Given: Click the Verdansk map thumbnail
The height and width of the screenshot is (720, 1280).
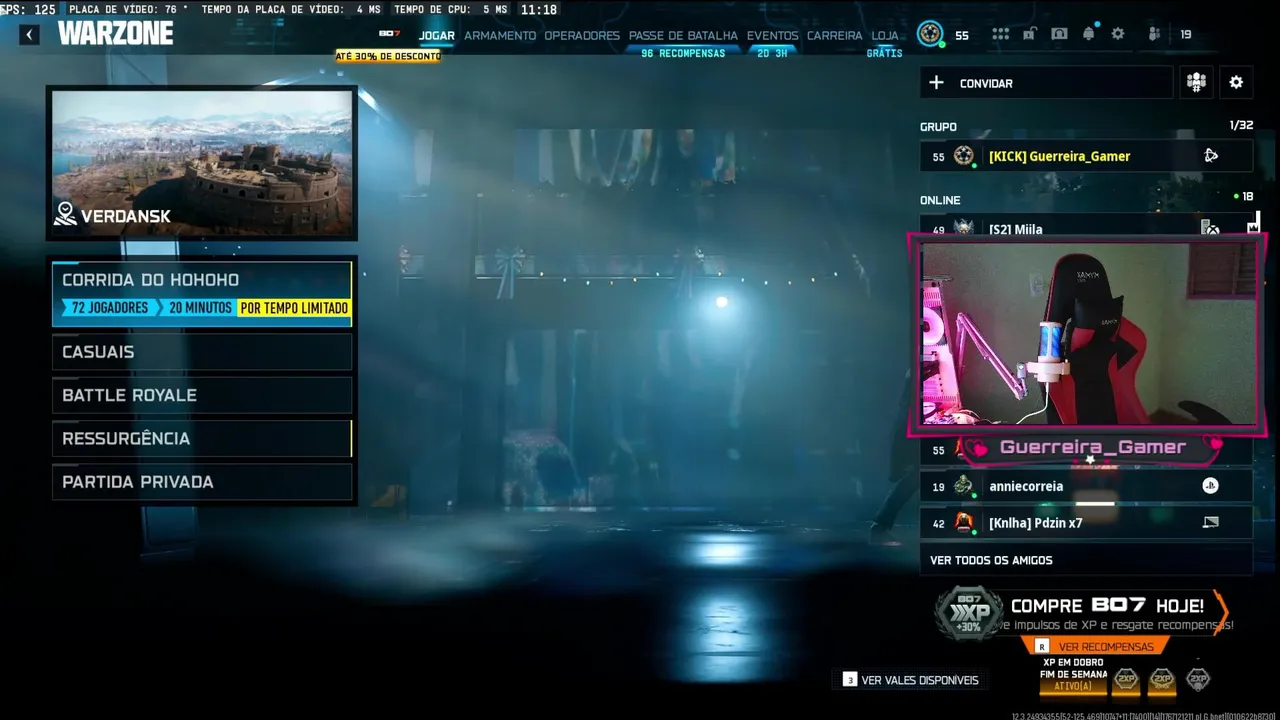Looking at the screenshot, I should pos(202,163).
